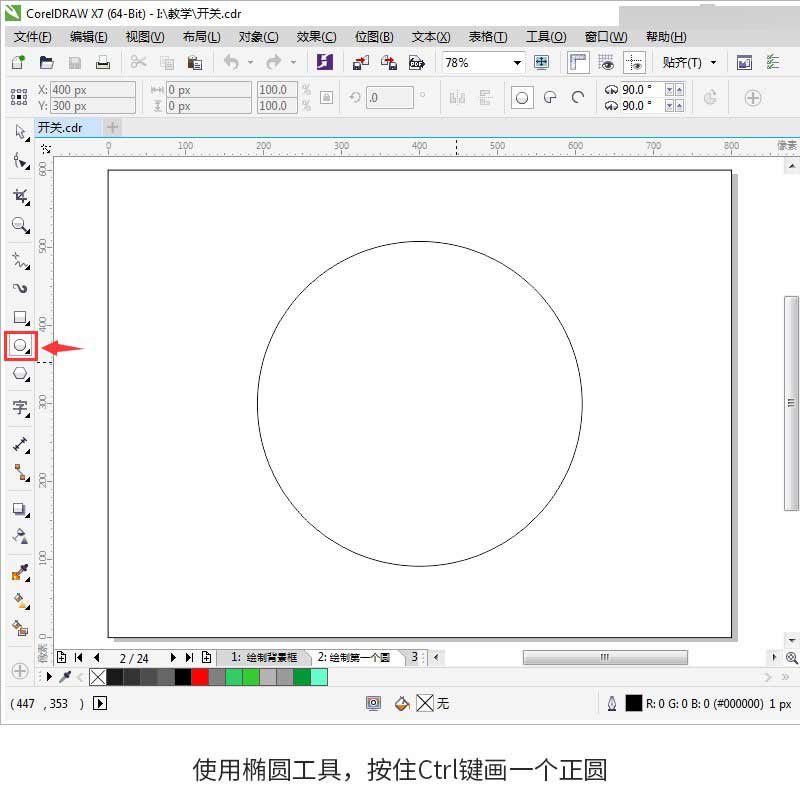The width and height of the screenshot is (800, 802).
Task: Switch to page tab 1: 绘制背景框
Action: [264, 657]
